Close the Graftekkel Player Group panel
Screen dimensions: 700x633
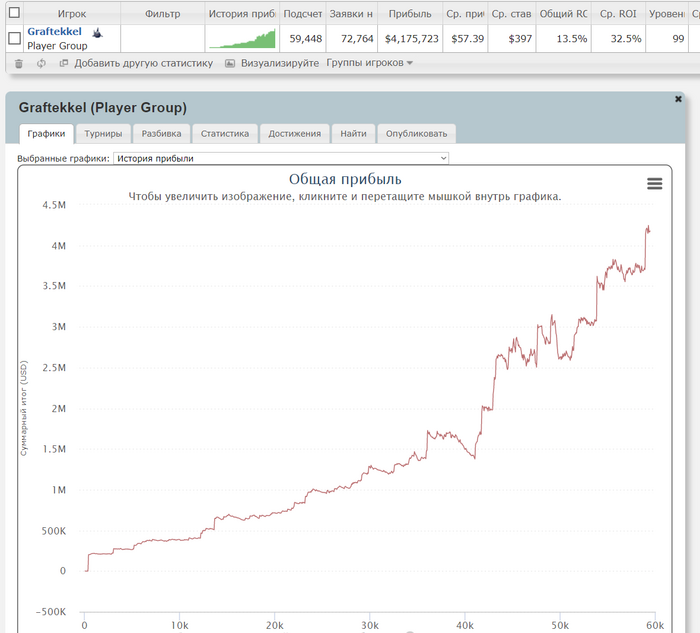678,99
